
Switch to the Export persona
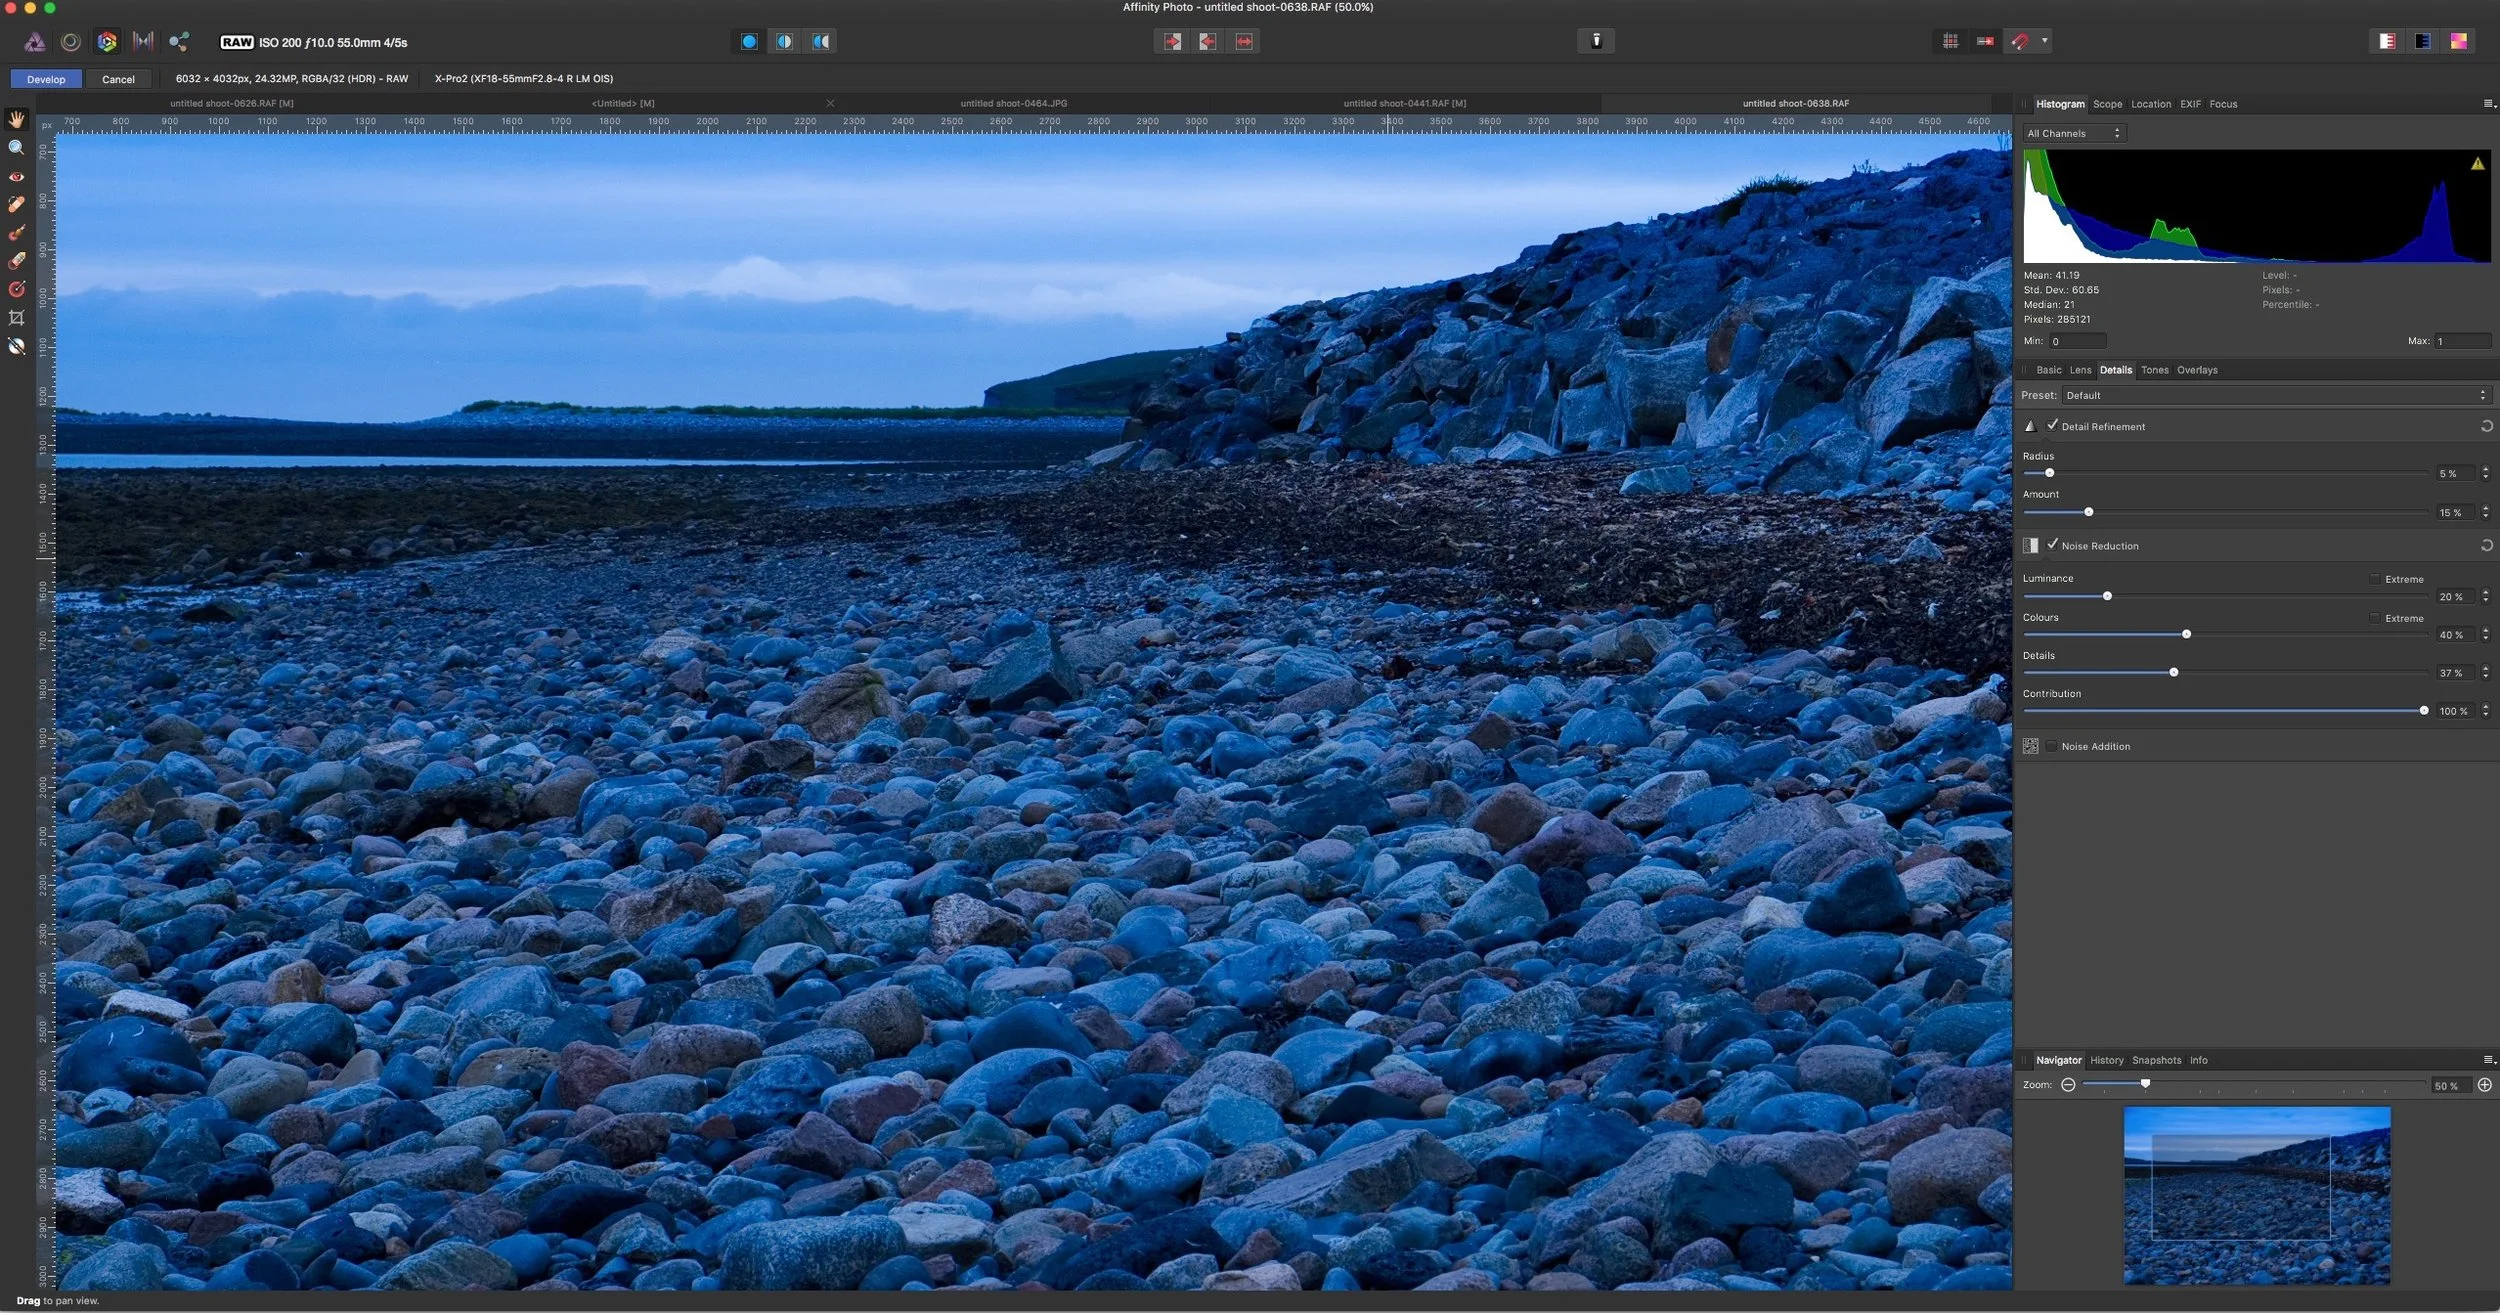point(179,42)
